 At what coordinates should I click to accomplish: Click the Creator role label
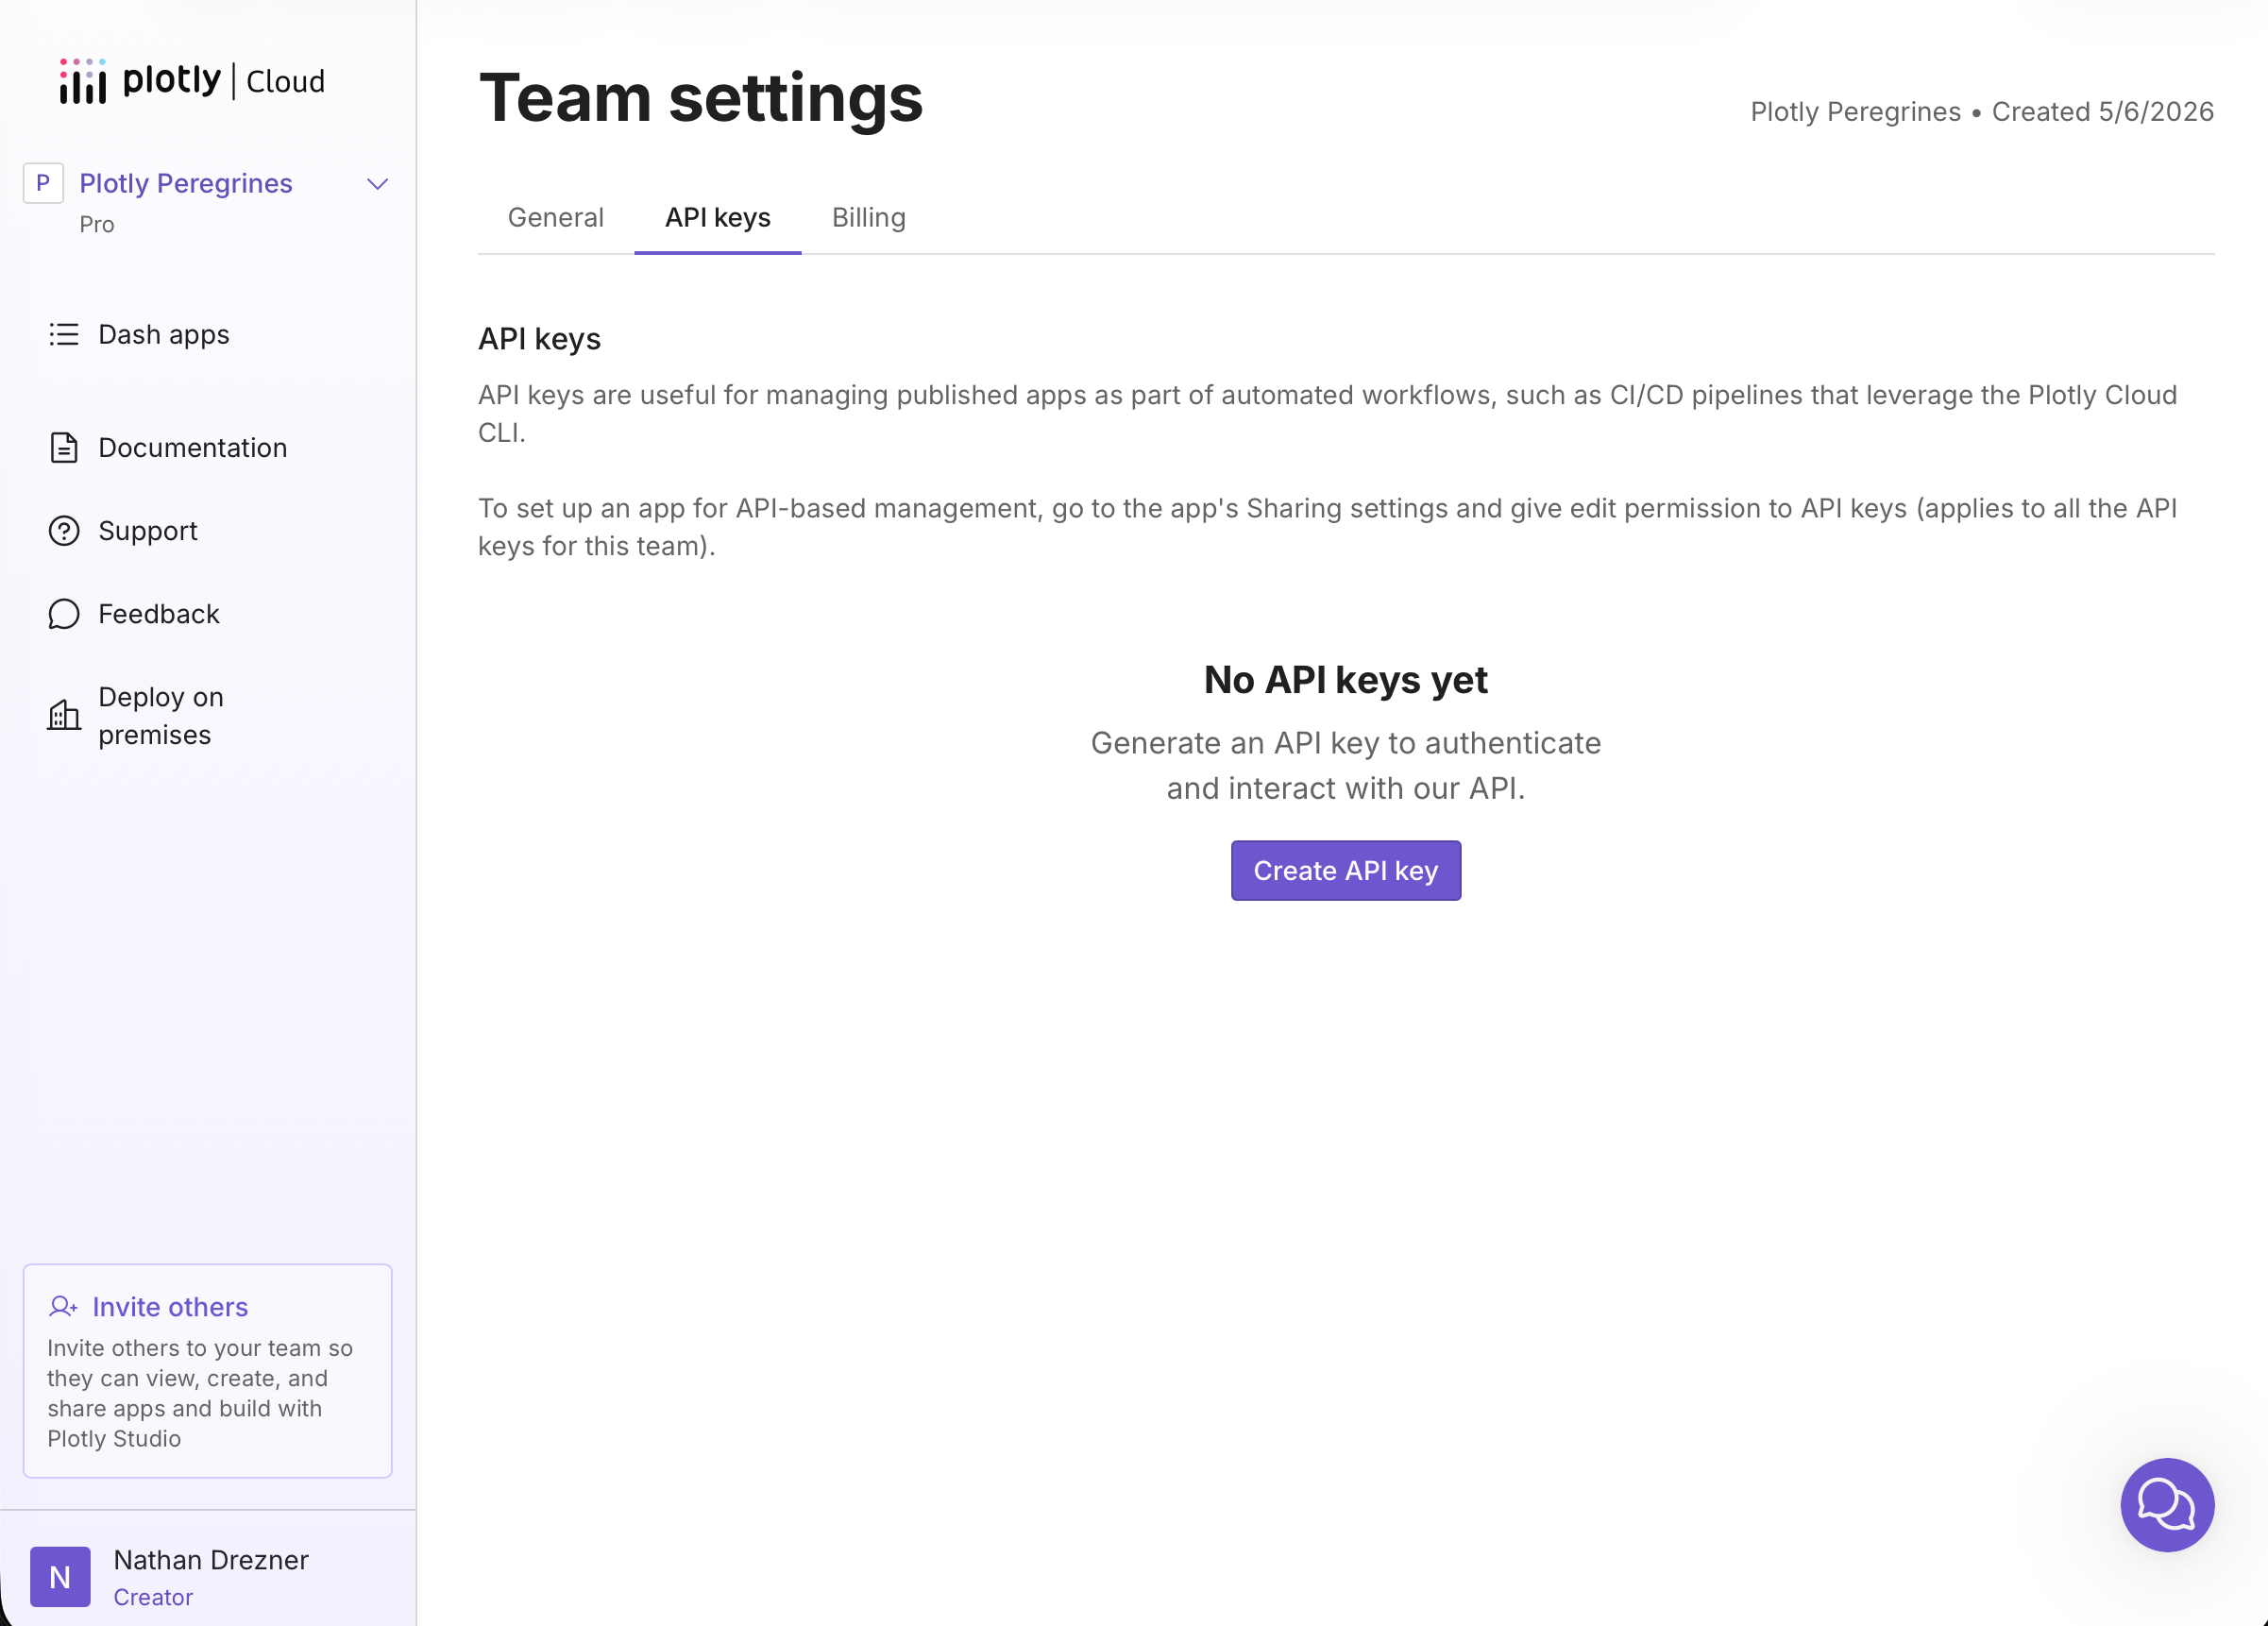point(153,1596)
